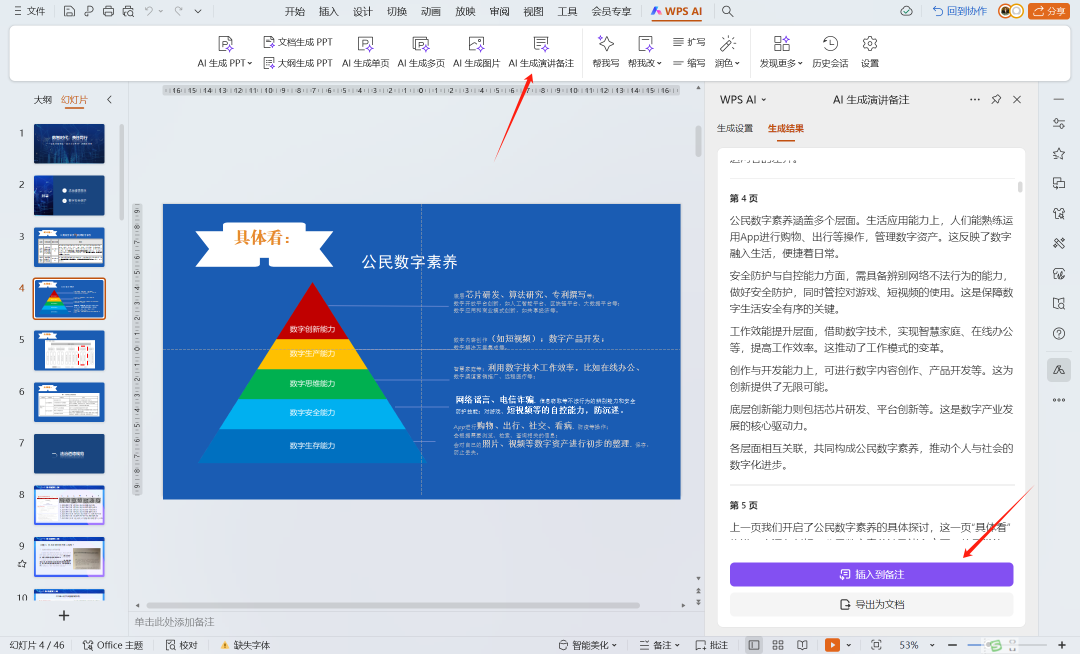The image size is (1080, 654).
Task: Pin the WPS AI panel
Action: pyautogui.click(x=996, y=99)
